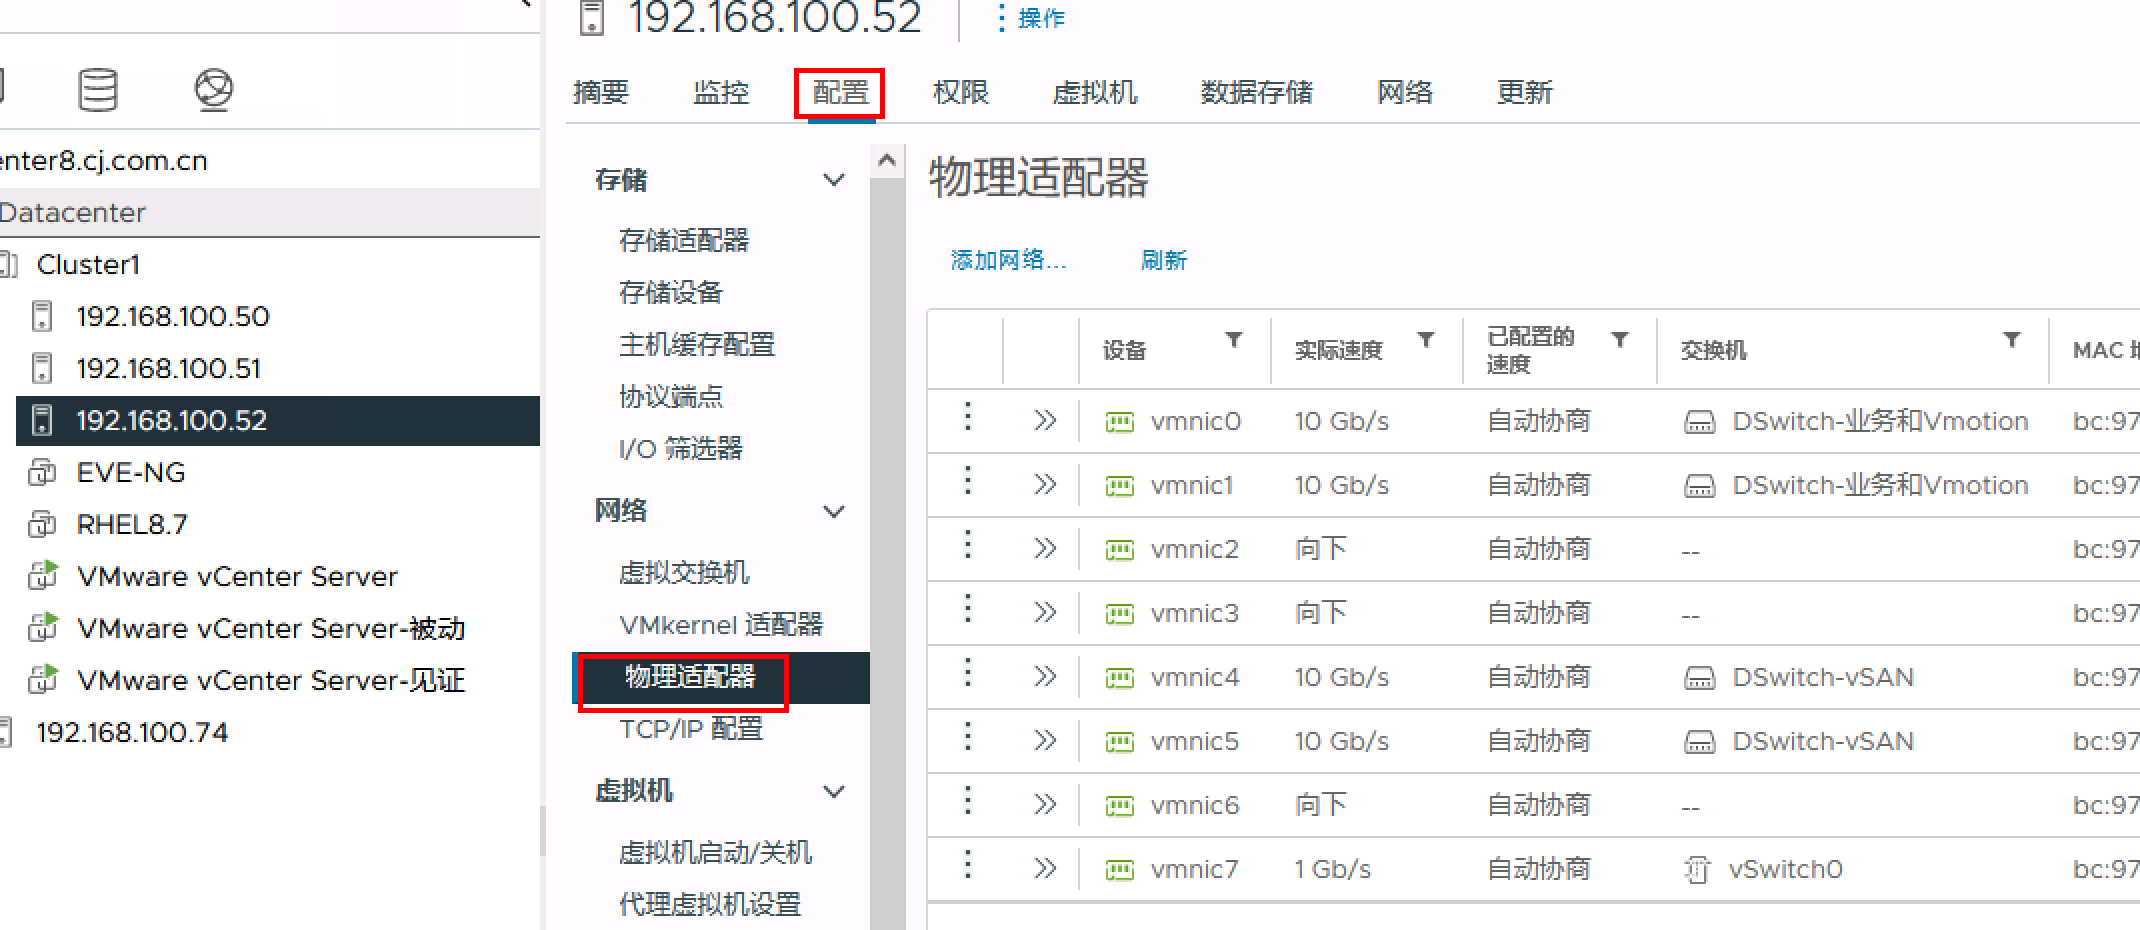Switch to the 权限 tab
The width and height of the screenshot is (2140, 930).
(961, 92)
